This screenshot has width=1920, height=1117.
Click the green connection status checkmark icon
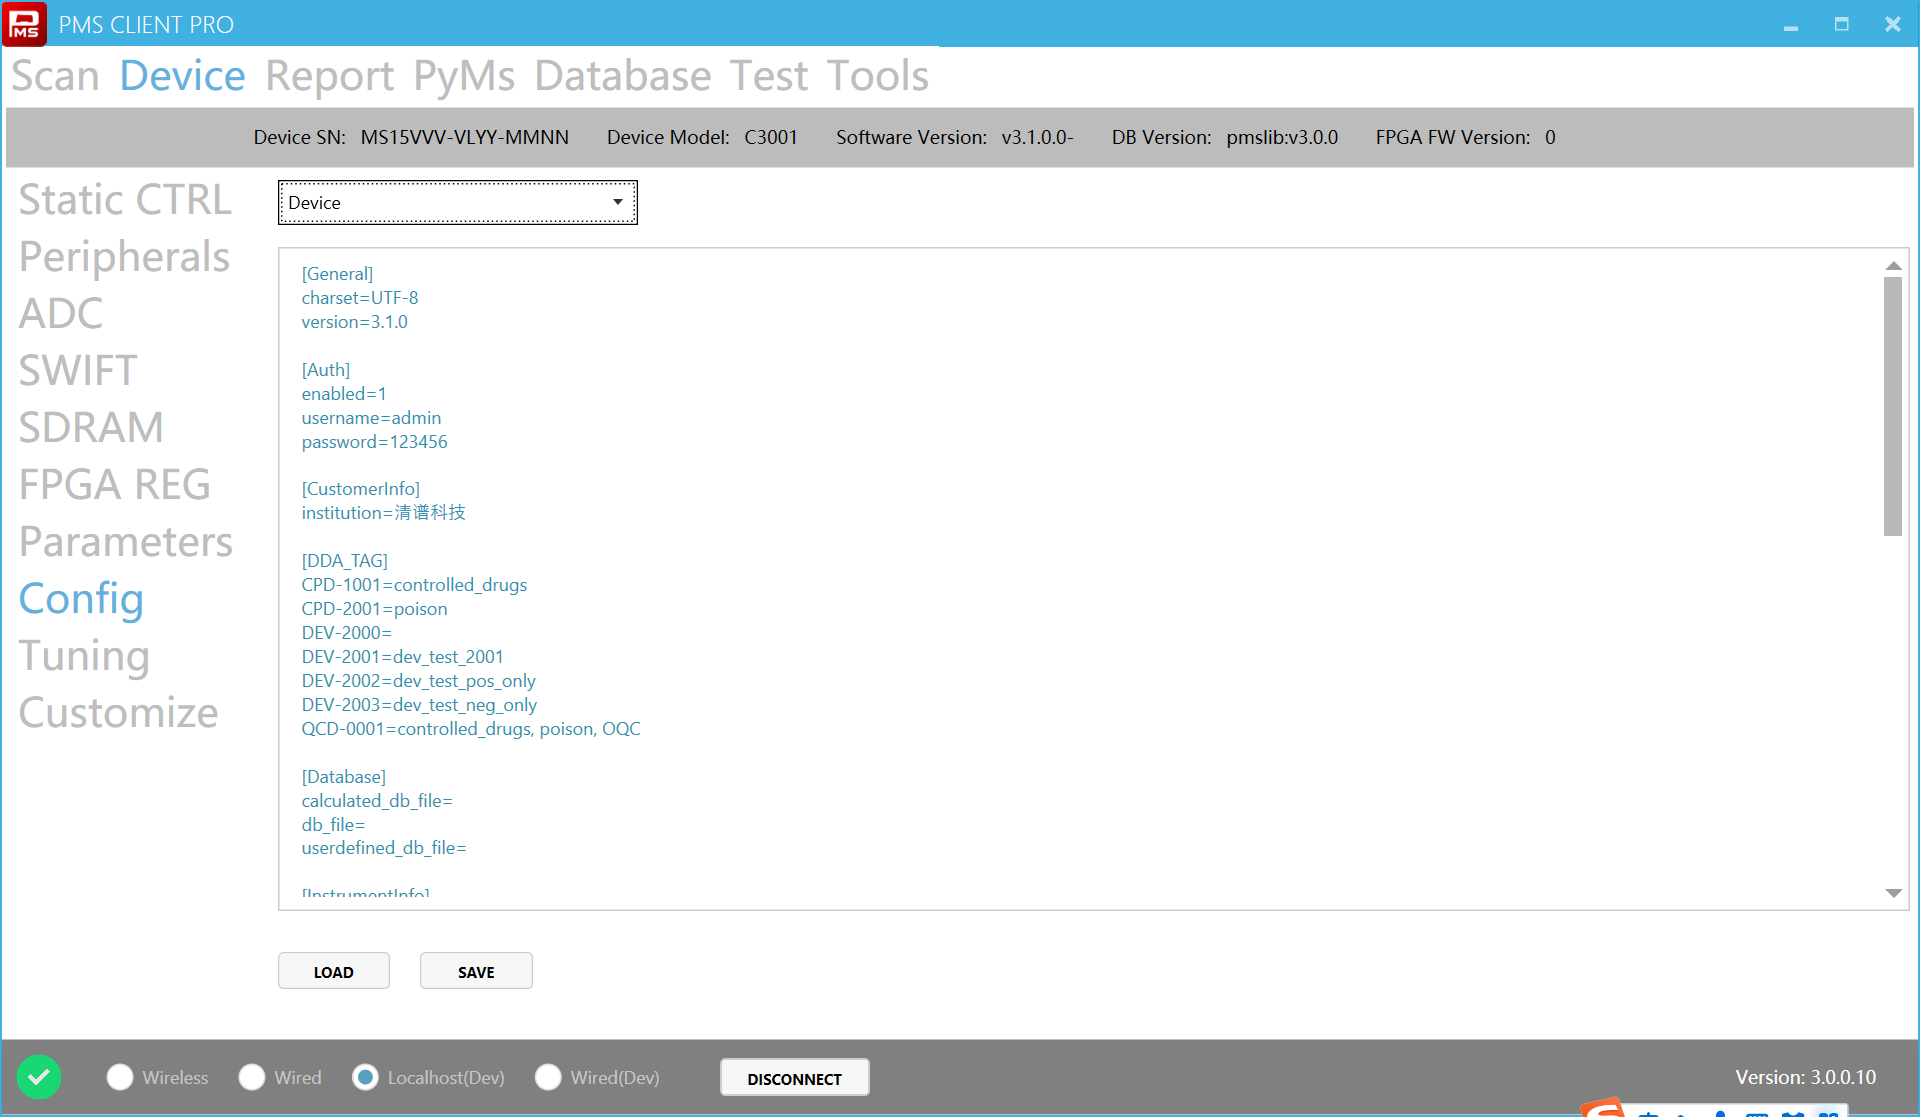[39, 1077]
